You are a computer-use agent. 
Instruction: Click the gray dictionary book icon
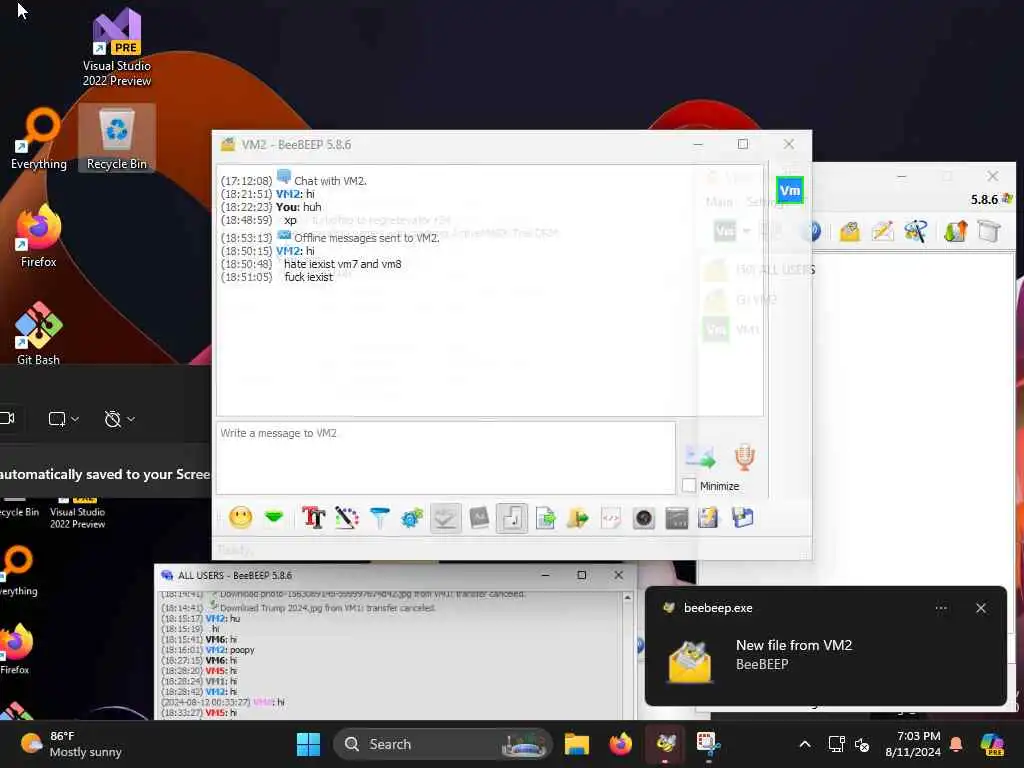coord(479,518)
